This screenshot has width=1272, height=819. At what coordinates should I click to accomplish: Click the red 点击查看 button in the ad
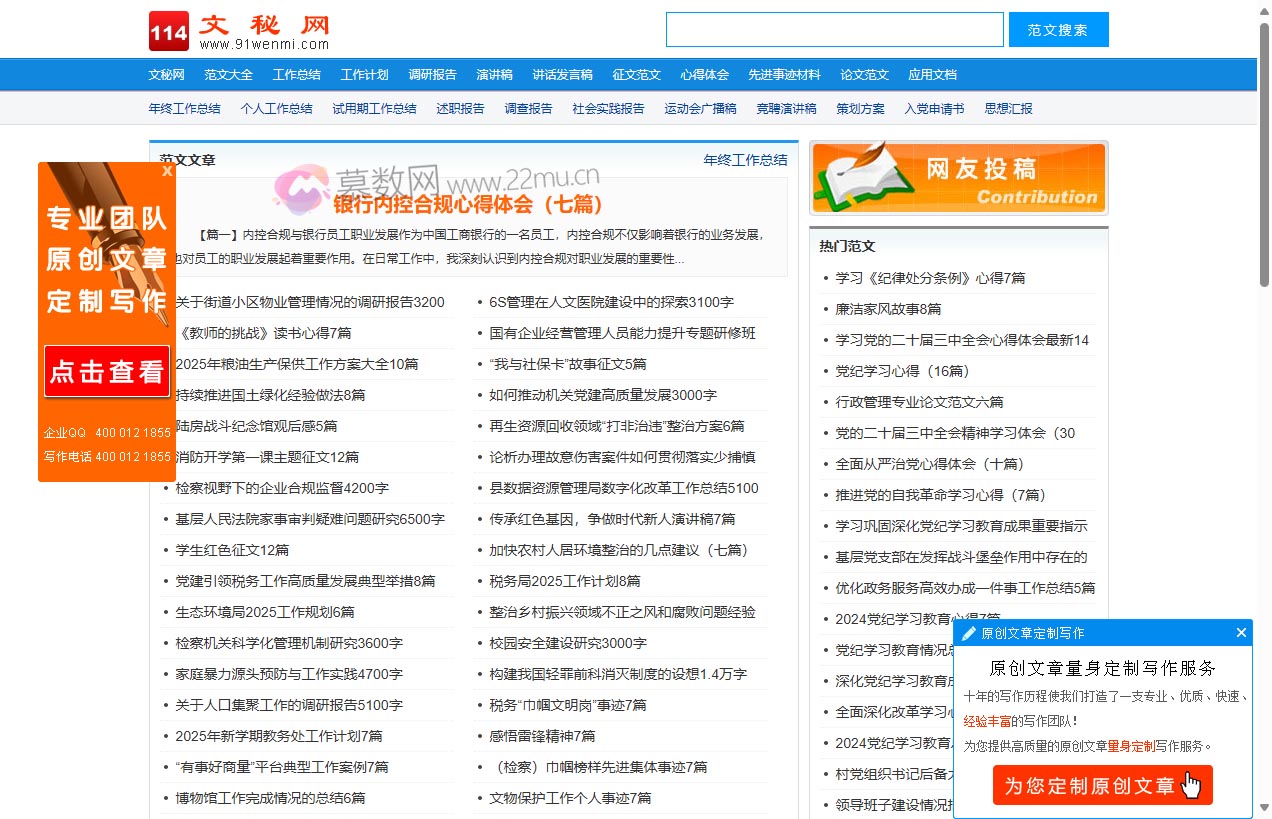(106, 372)
